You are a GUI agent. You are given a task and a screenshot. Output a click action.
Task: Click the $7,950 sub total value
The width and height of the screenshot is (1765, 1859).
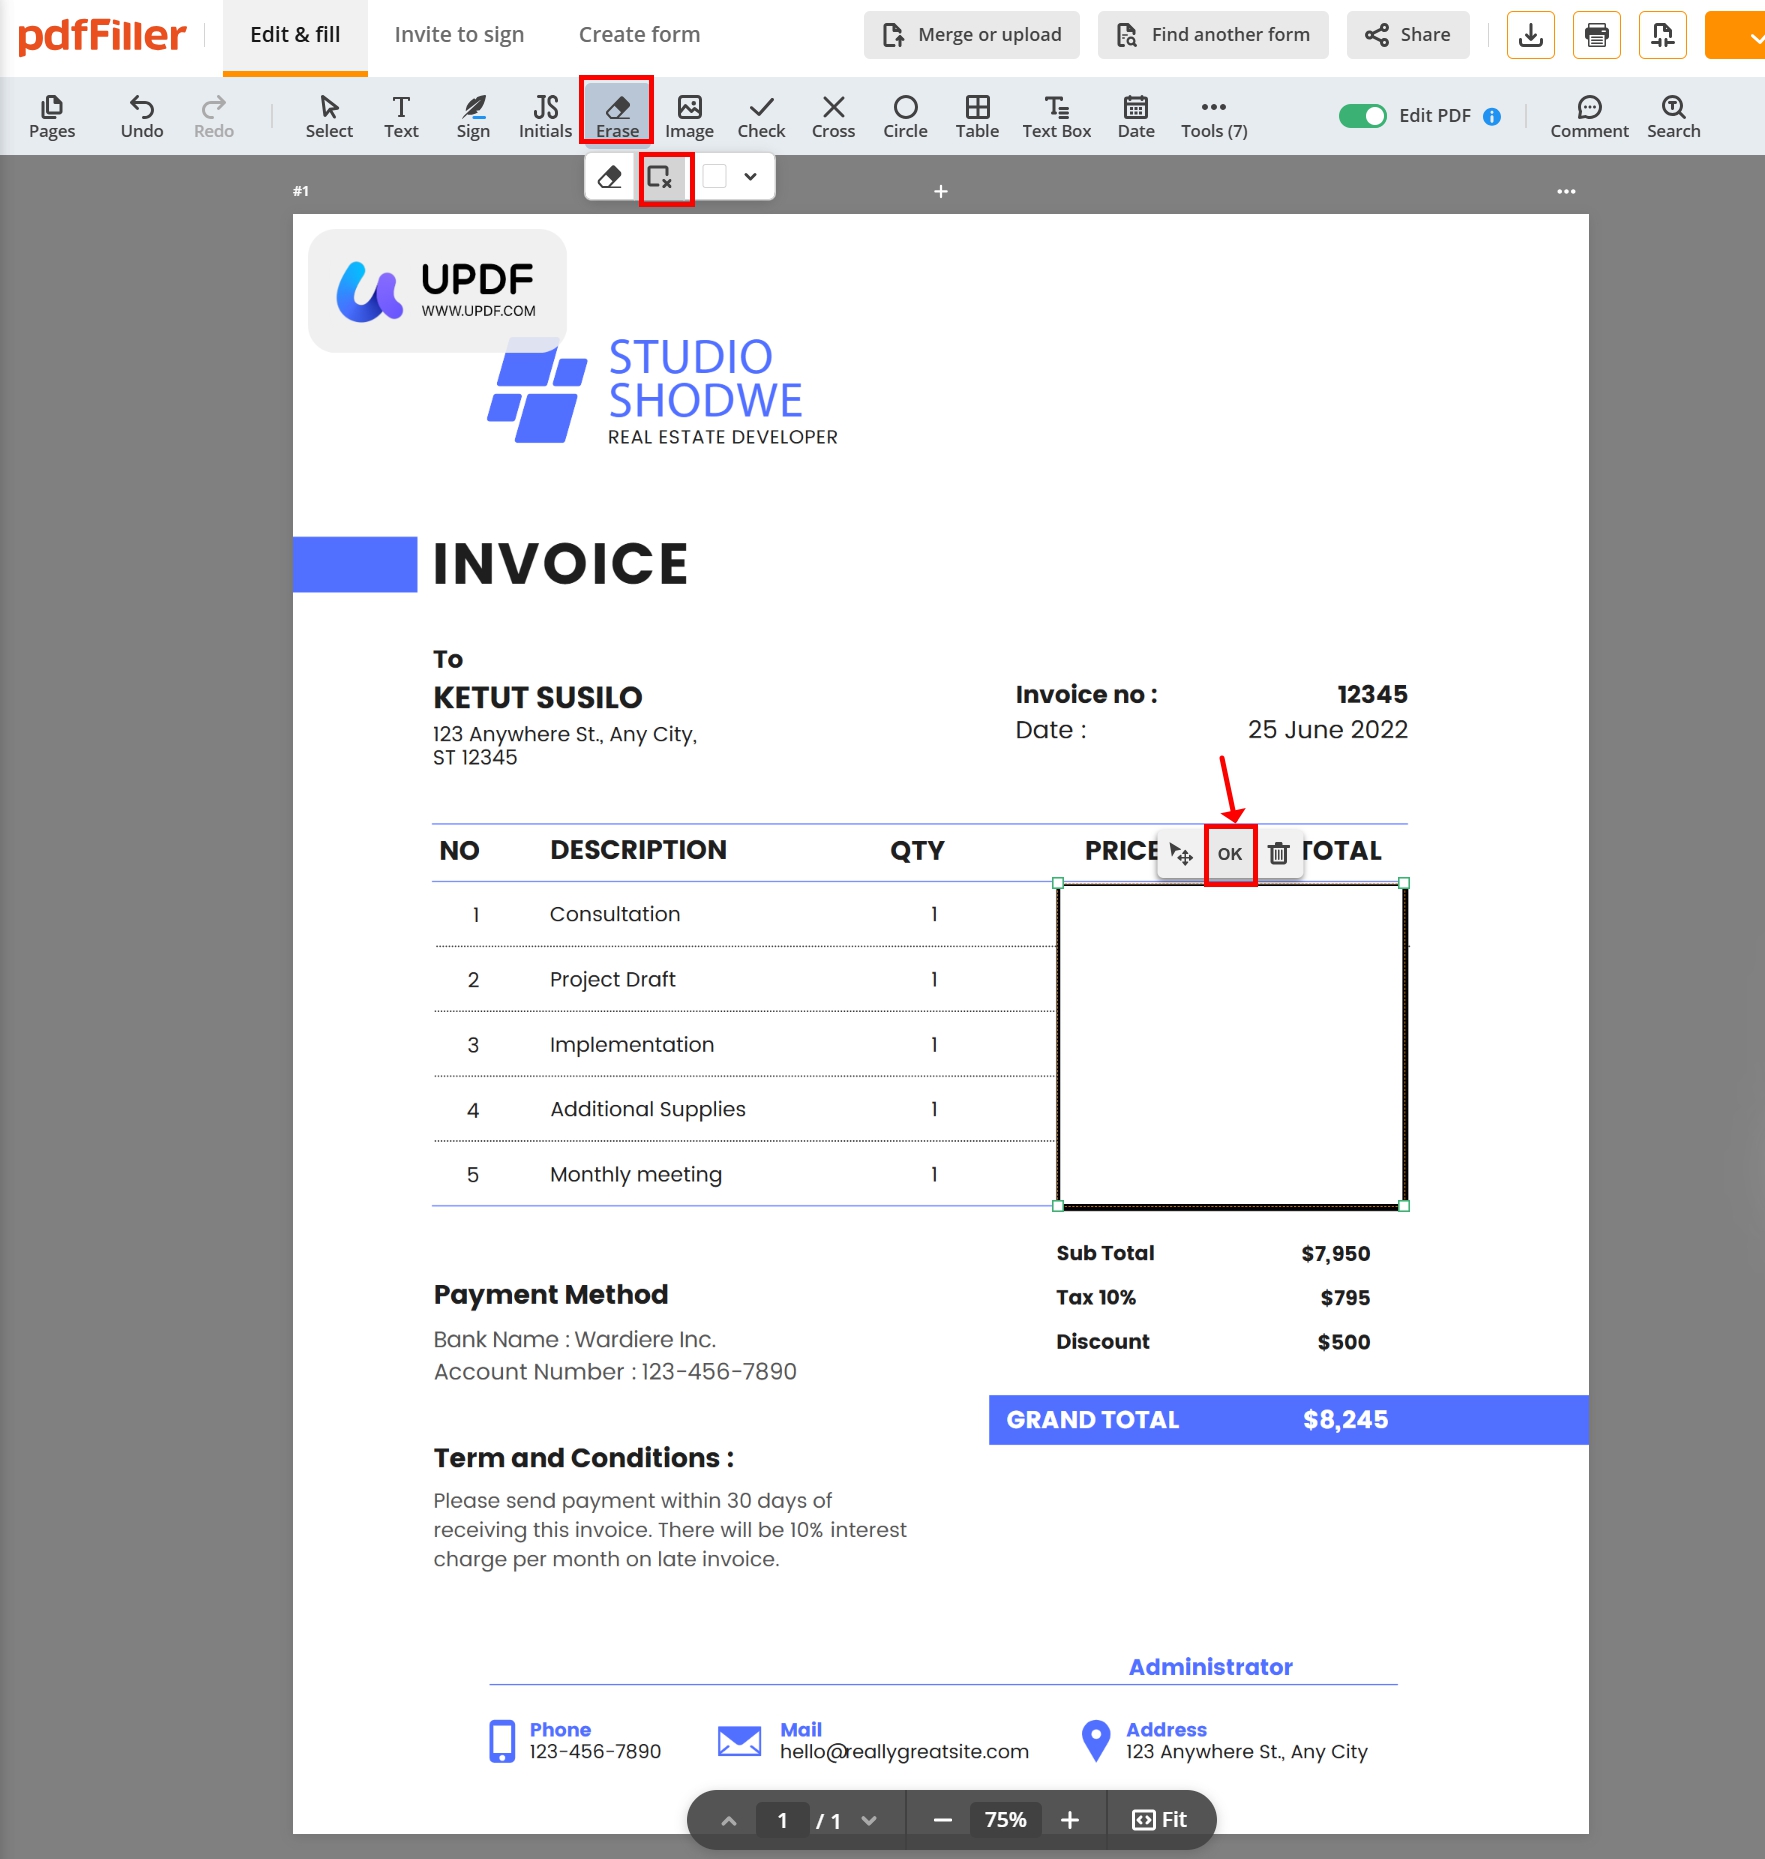[1336, 1254]
